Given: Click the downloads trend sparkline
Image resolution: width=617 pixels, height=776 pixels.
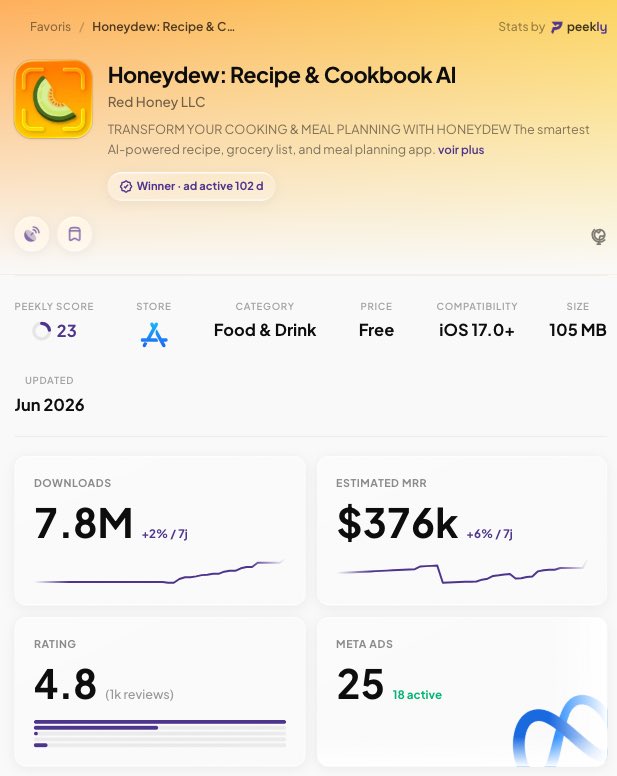Looking at the screenshot, I should tap(160, 573).
